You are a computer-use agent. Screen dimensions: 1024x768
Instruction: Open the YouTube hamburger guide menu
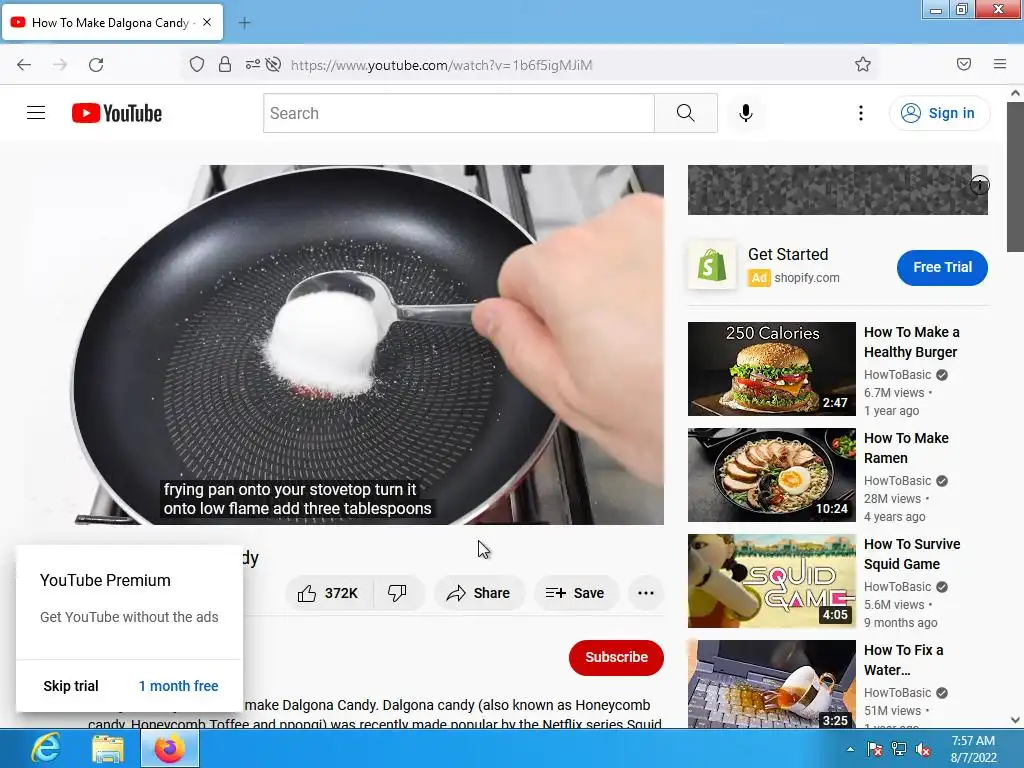(36, 113)
